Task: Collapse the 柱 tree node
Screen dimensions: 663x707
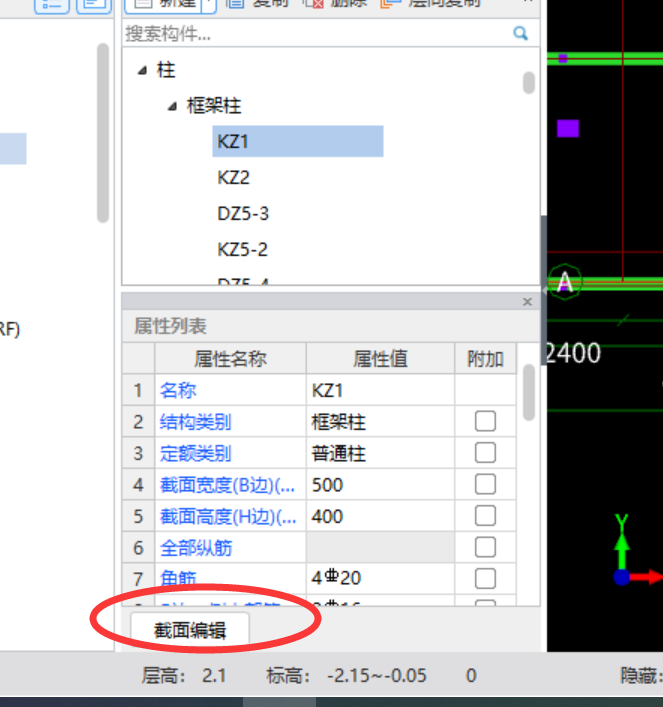Action: [x=143, y=70]
